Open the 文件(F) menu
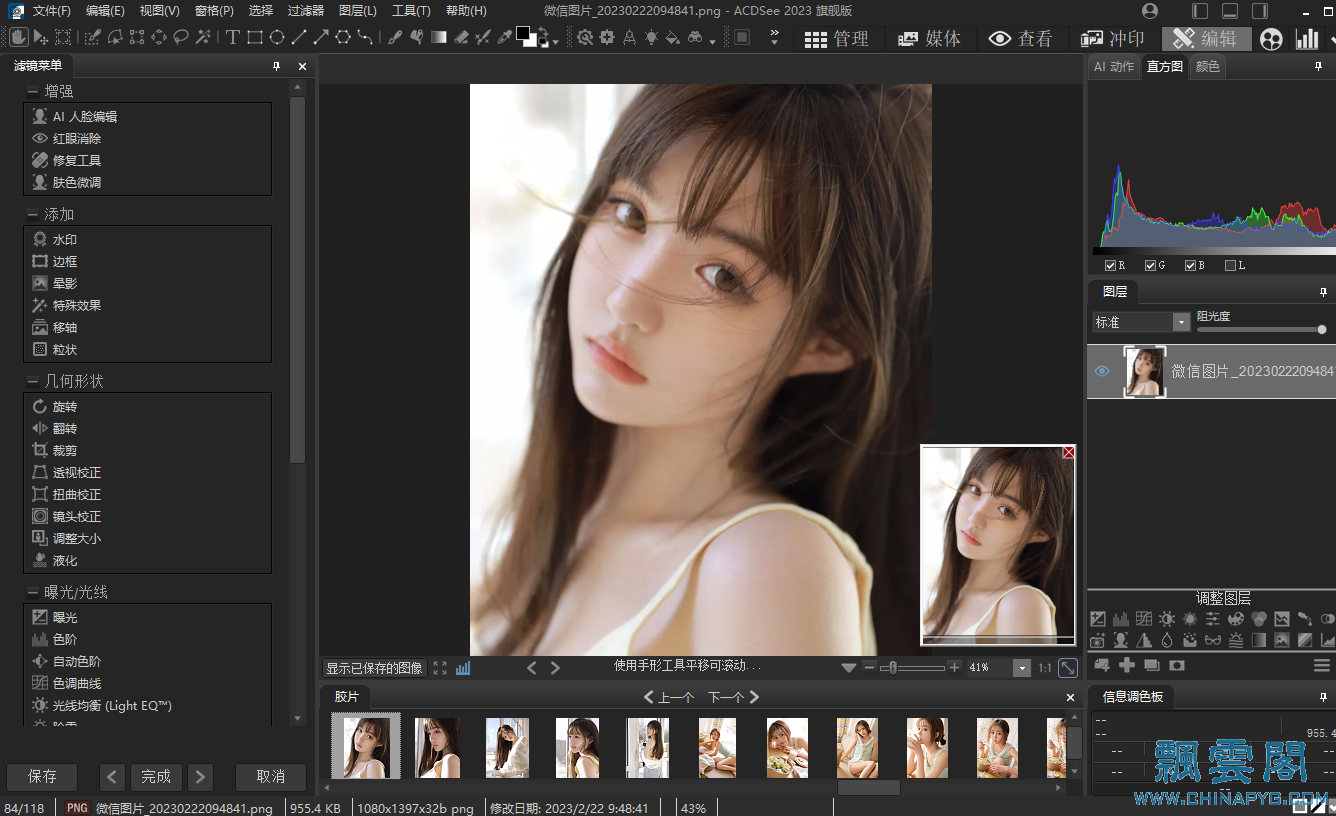Screen dimensions: 1336x816 (52, 10)
